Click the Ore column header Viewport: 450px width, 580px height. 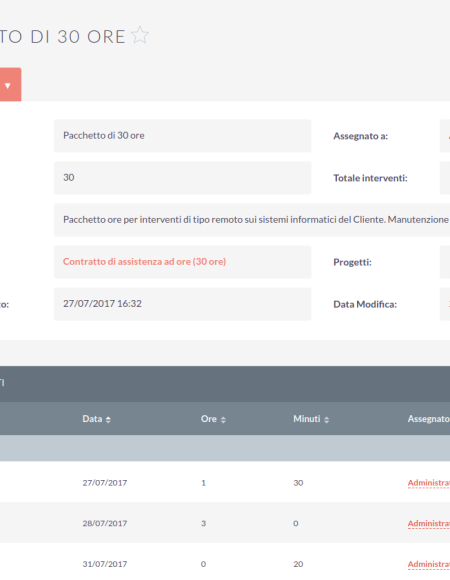coord(209,419)
